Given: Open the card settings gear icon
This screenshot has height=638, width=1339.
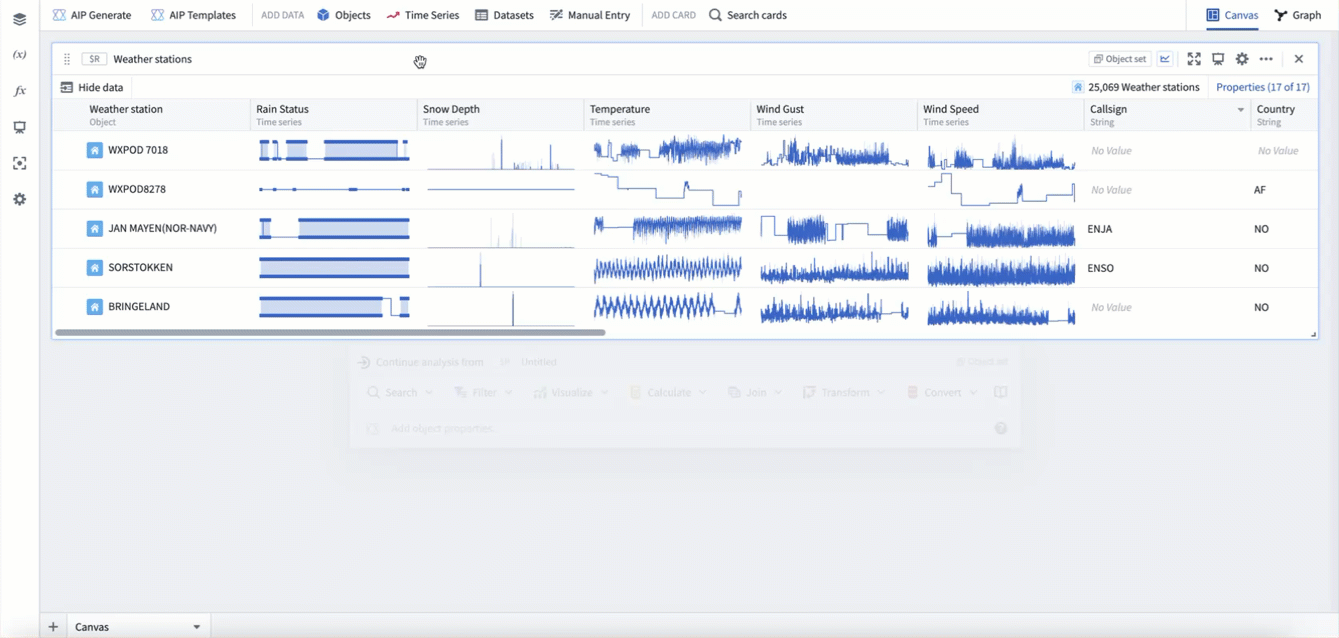Looking at the screenshot, I should pyautogui.click(x=1242, y=59).
